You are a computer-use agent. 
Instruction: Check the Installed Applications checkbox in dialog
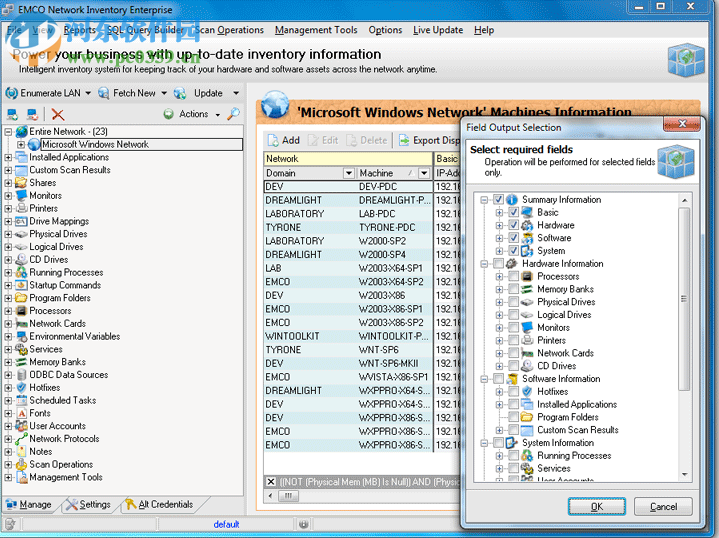(x=514, y=405)
